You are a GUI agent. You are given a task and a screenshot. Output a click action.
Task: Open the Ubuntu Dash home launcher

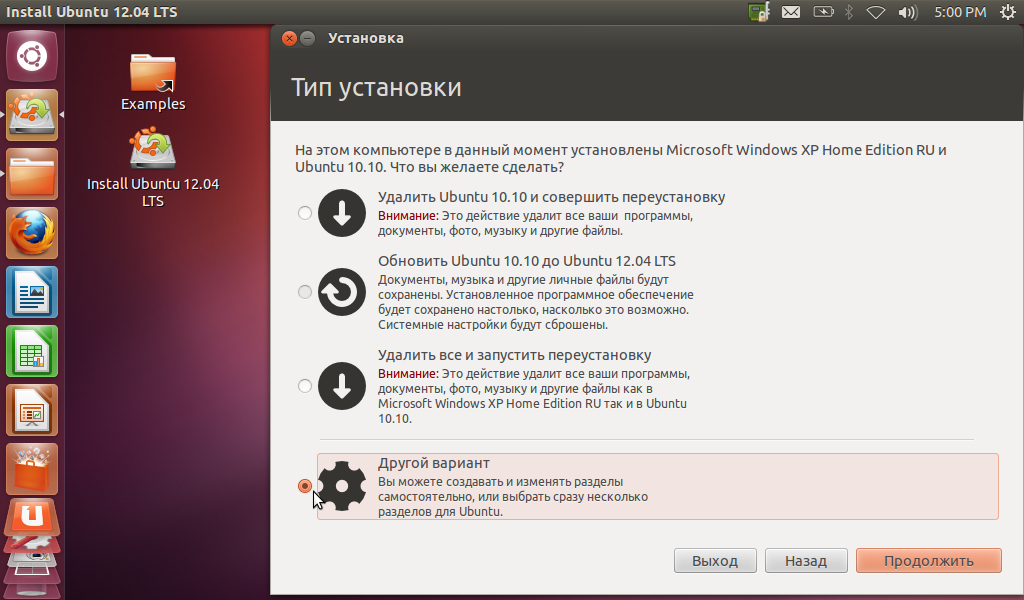point(32,56)
